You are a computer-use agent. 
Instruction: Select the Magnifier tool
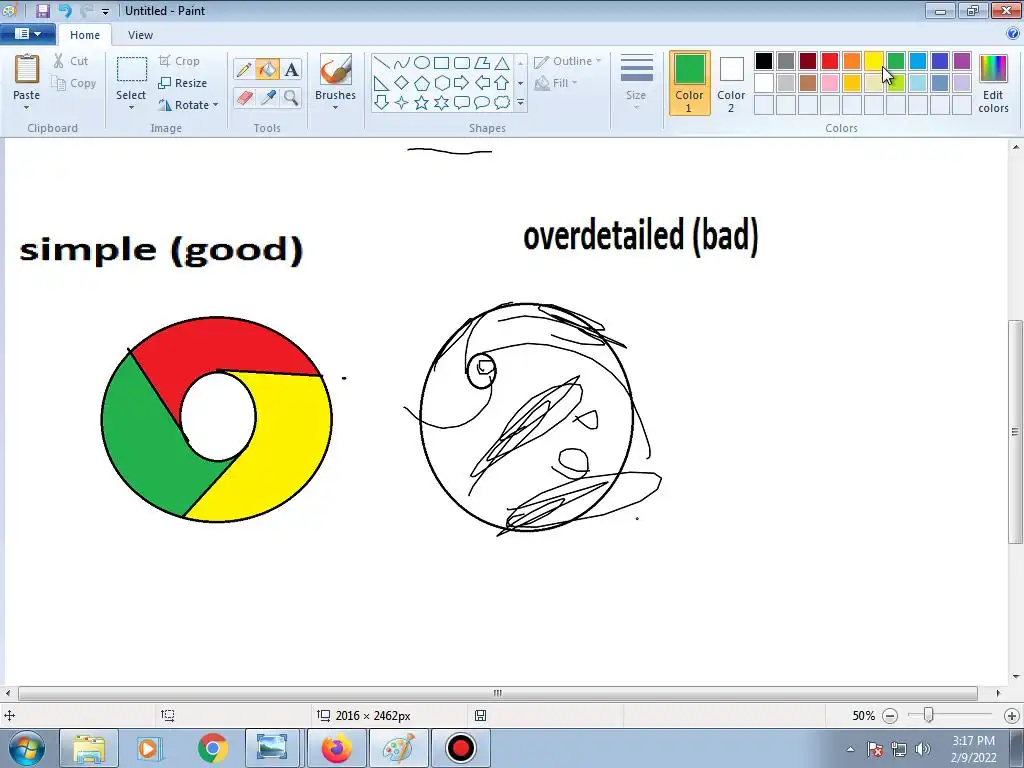click(291, 98)
